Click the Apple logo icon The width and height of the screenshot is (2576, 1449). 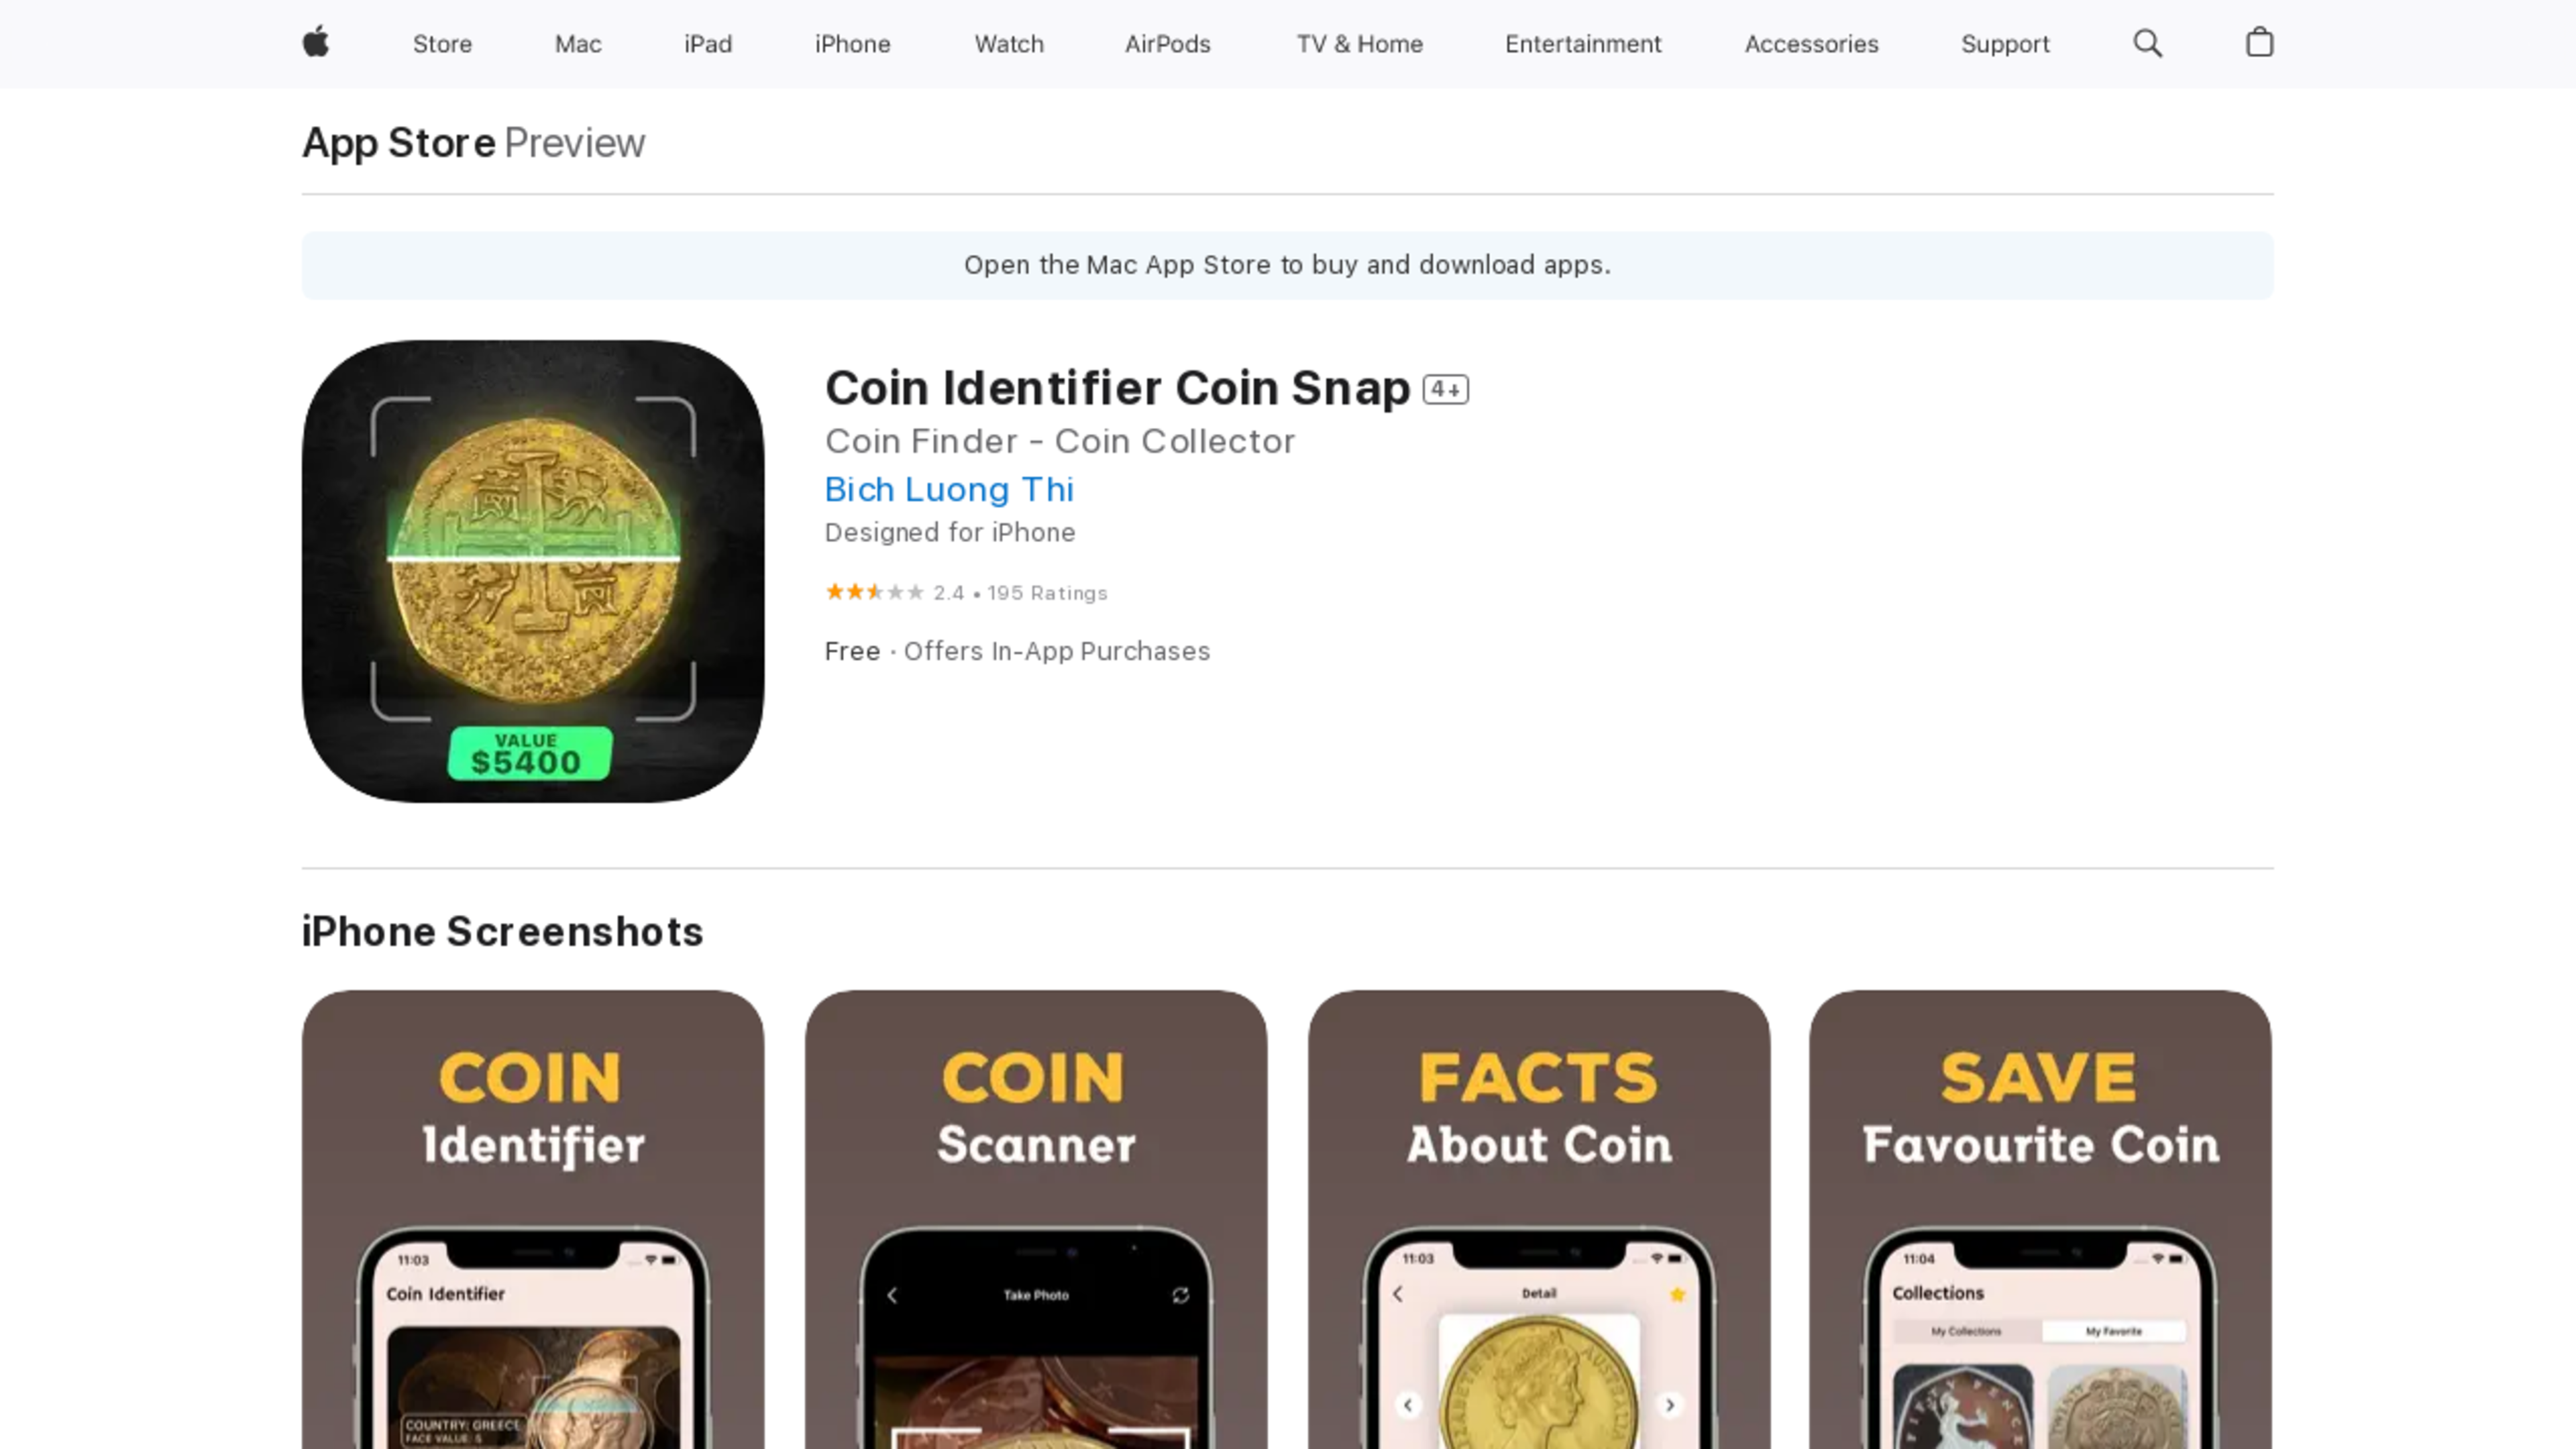pyautogui.click(x=316, y=43)
